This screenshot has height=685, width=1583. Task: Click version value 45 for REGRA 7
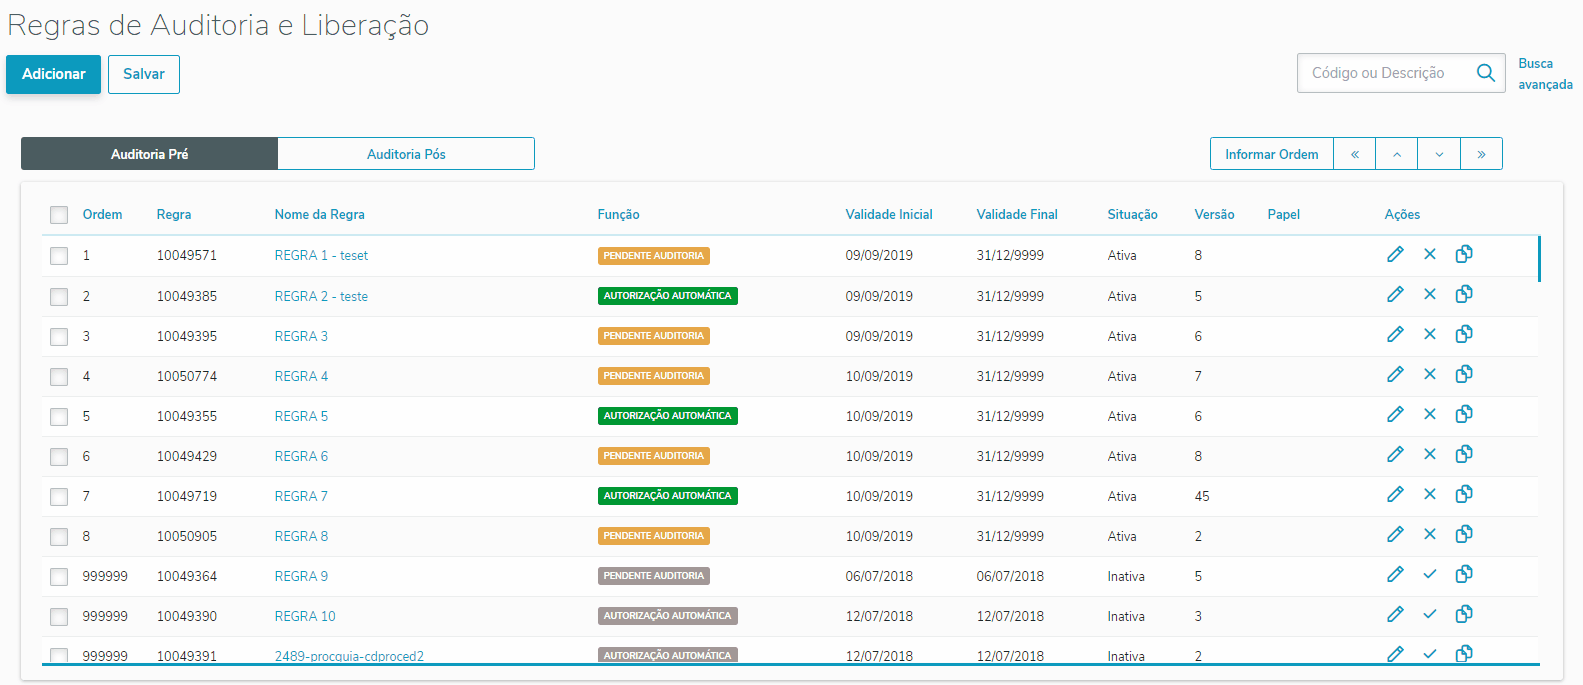pos(1202,496)
